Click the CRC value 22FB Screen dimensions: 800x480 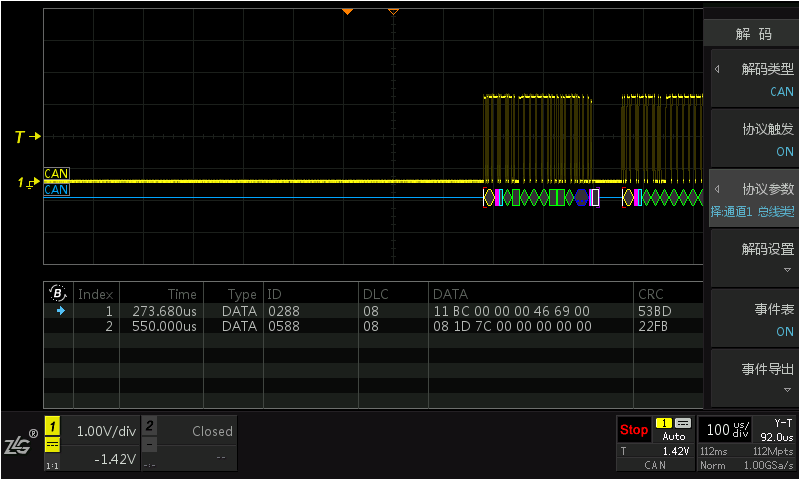click(x=653, y=326)
